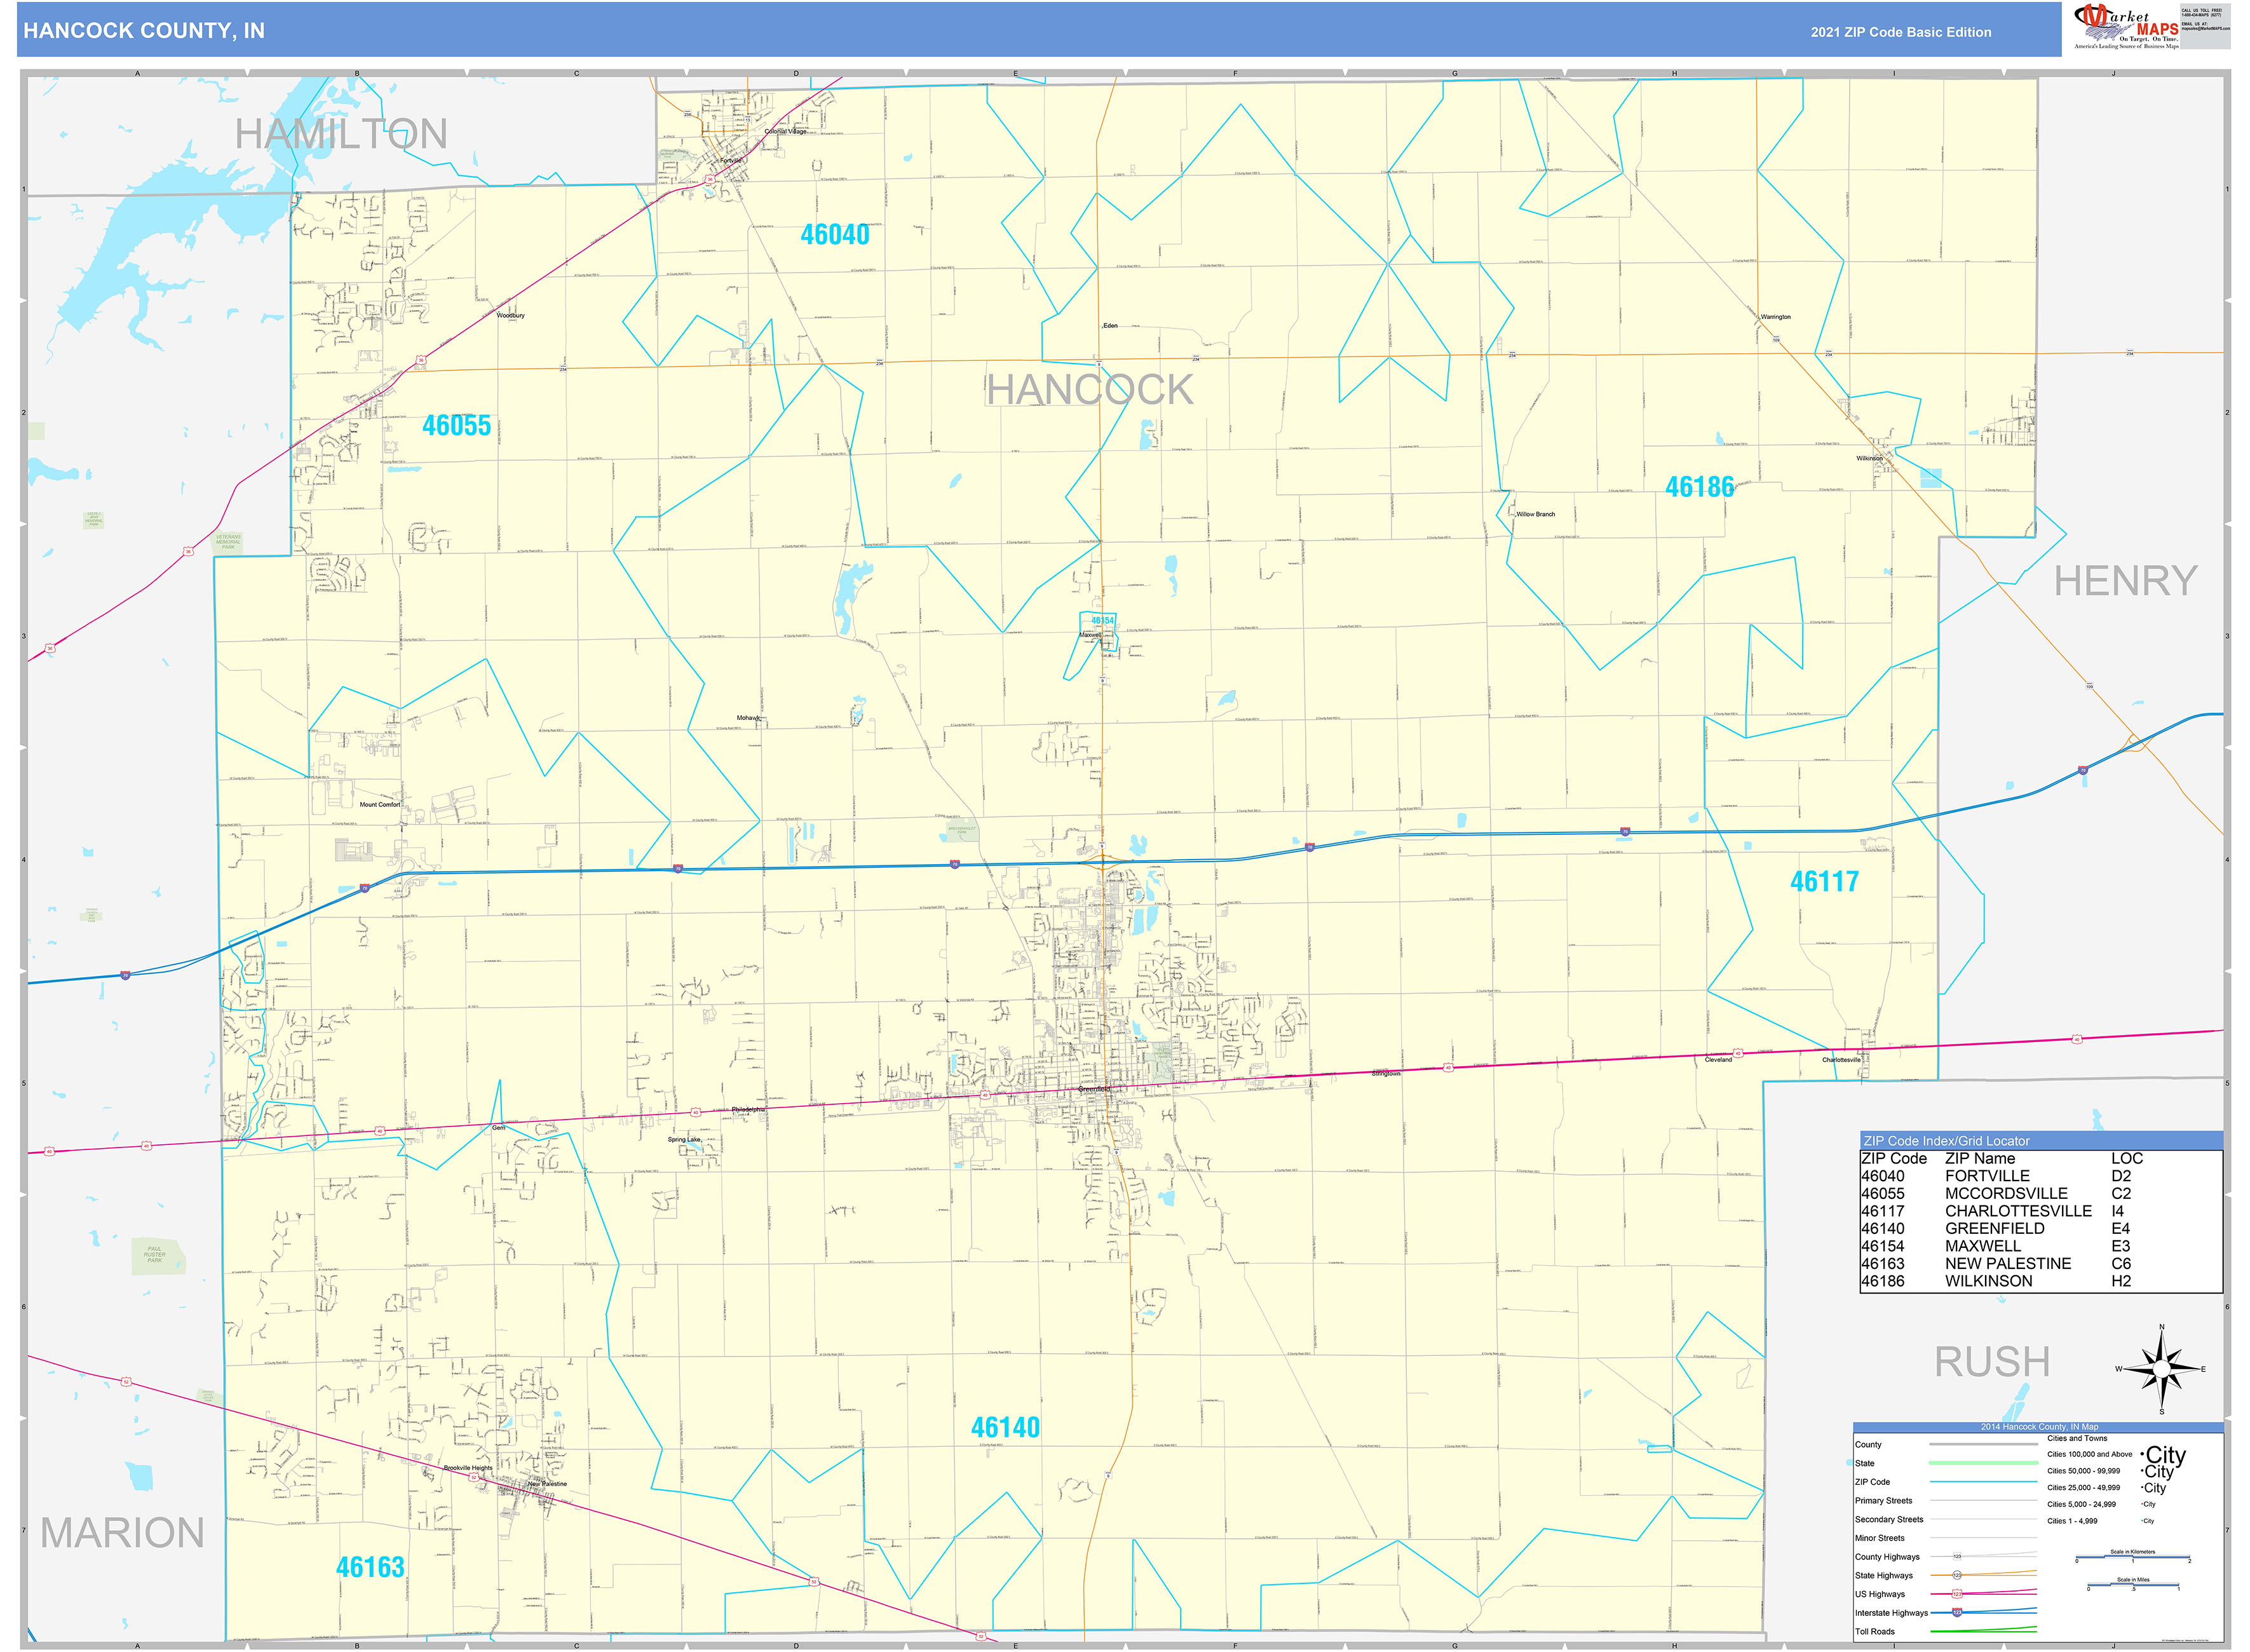Click the cyan ZIP Code line sample in legend
The height and width of the screenshot is (1652, 2250).
1984,1482
